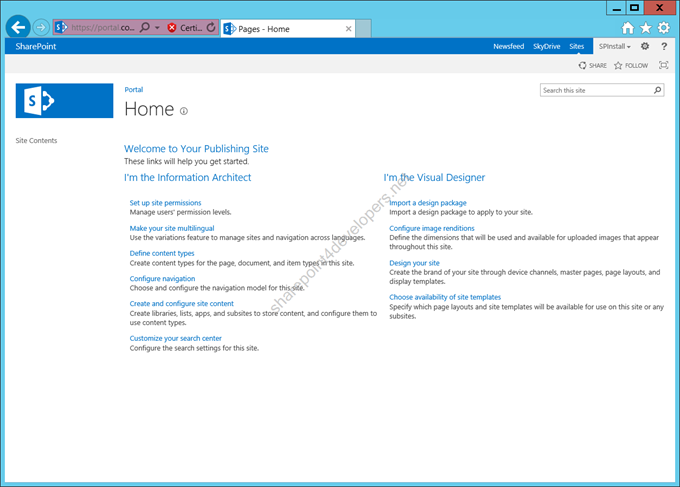Click the Welcome to Your Publishing Site heading
Screen dimensions: 680x487
[x=196, y=149]
